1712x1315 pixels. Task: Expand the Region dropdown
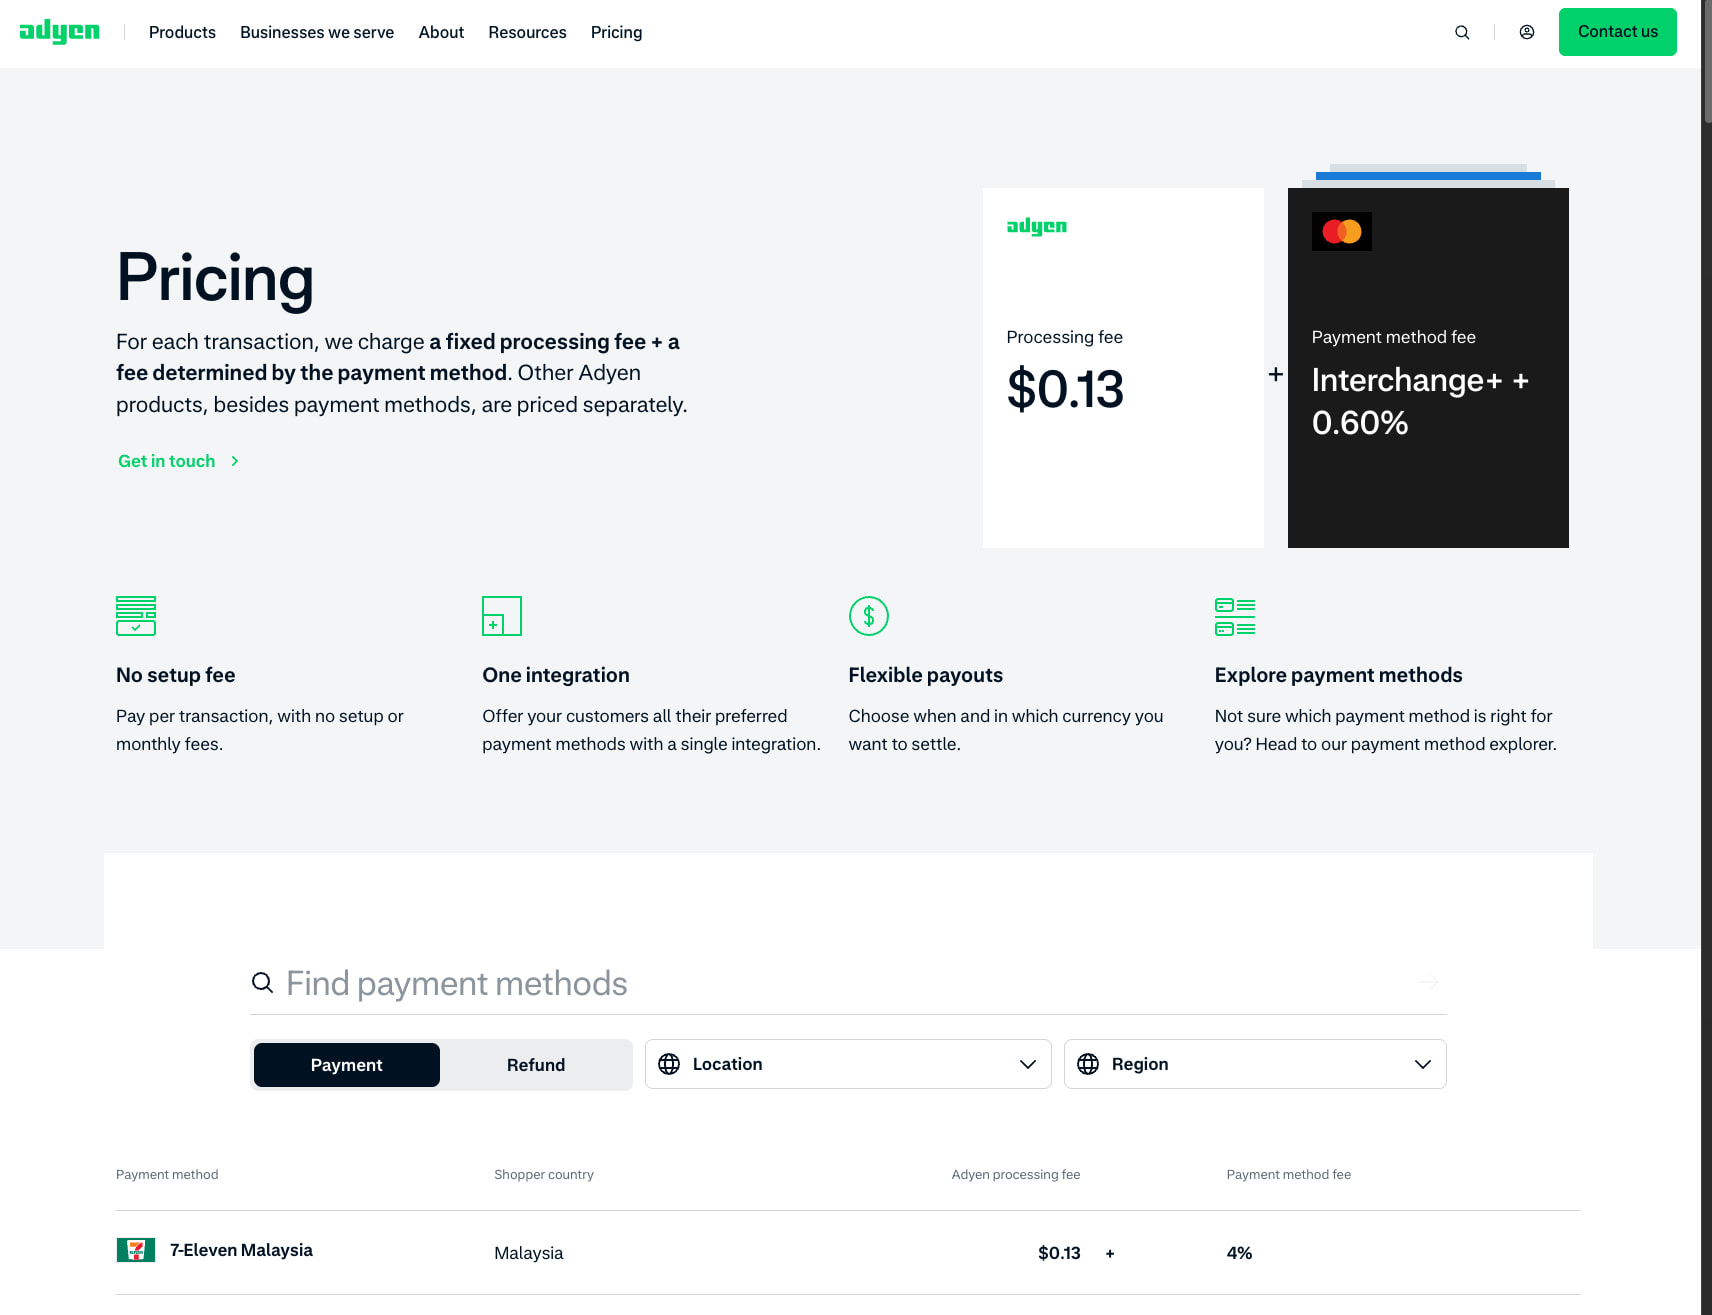[1255, 1064]
